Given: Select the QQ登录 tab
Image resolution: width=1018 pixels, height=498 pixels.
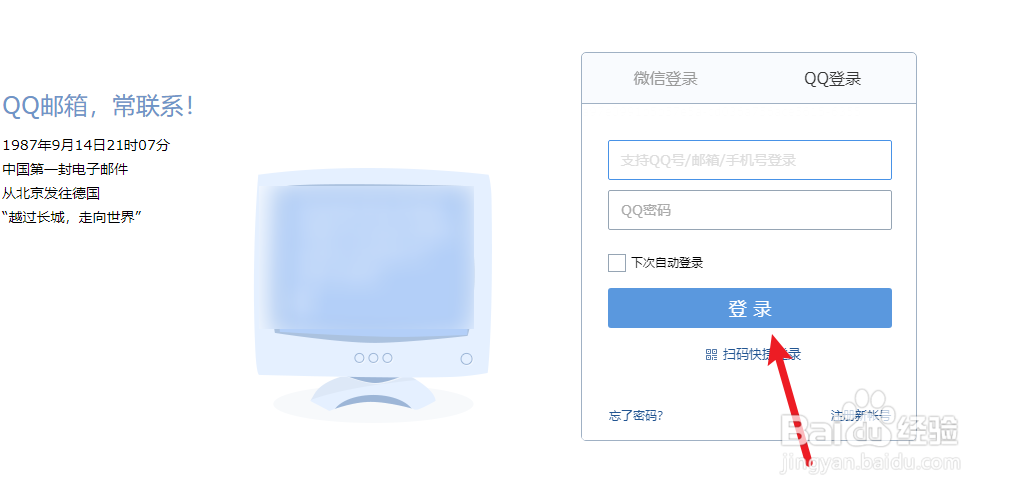Looking at the screenshot, I should [832, 79].
